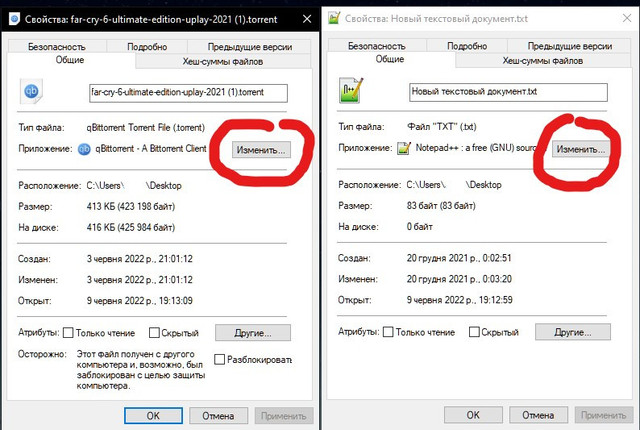Open Подробно tab in txt properties window
Viewport: 640px width, 430px height.
[x=467, y=46]
